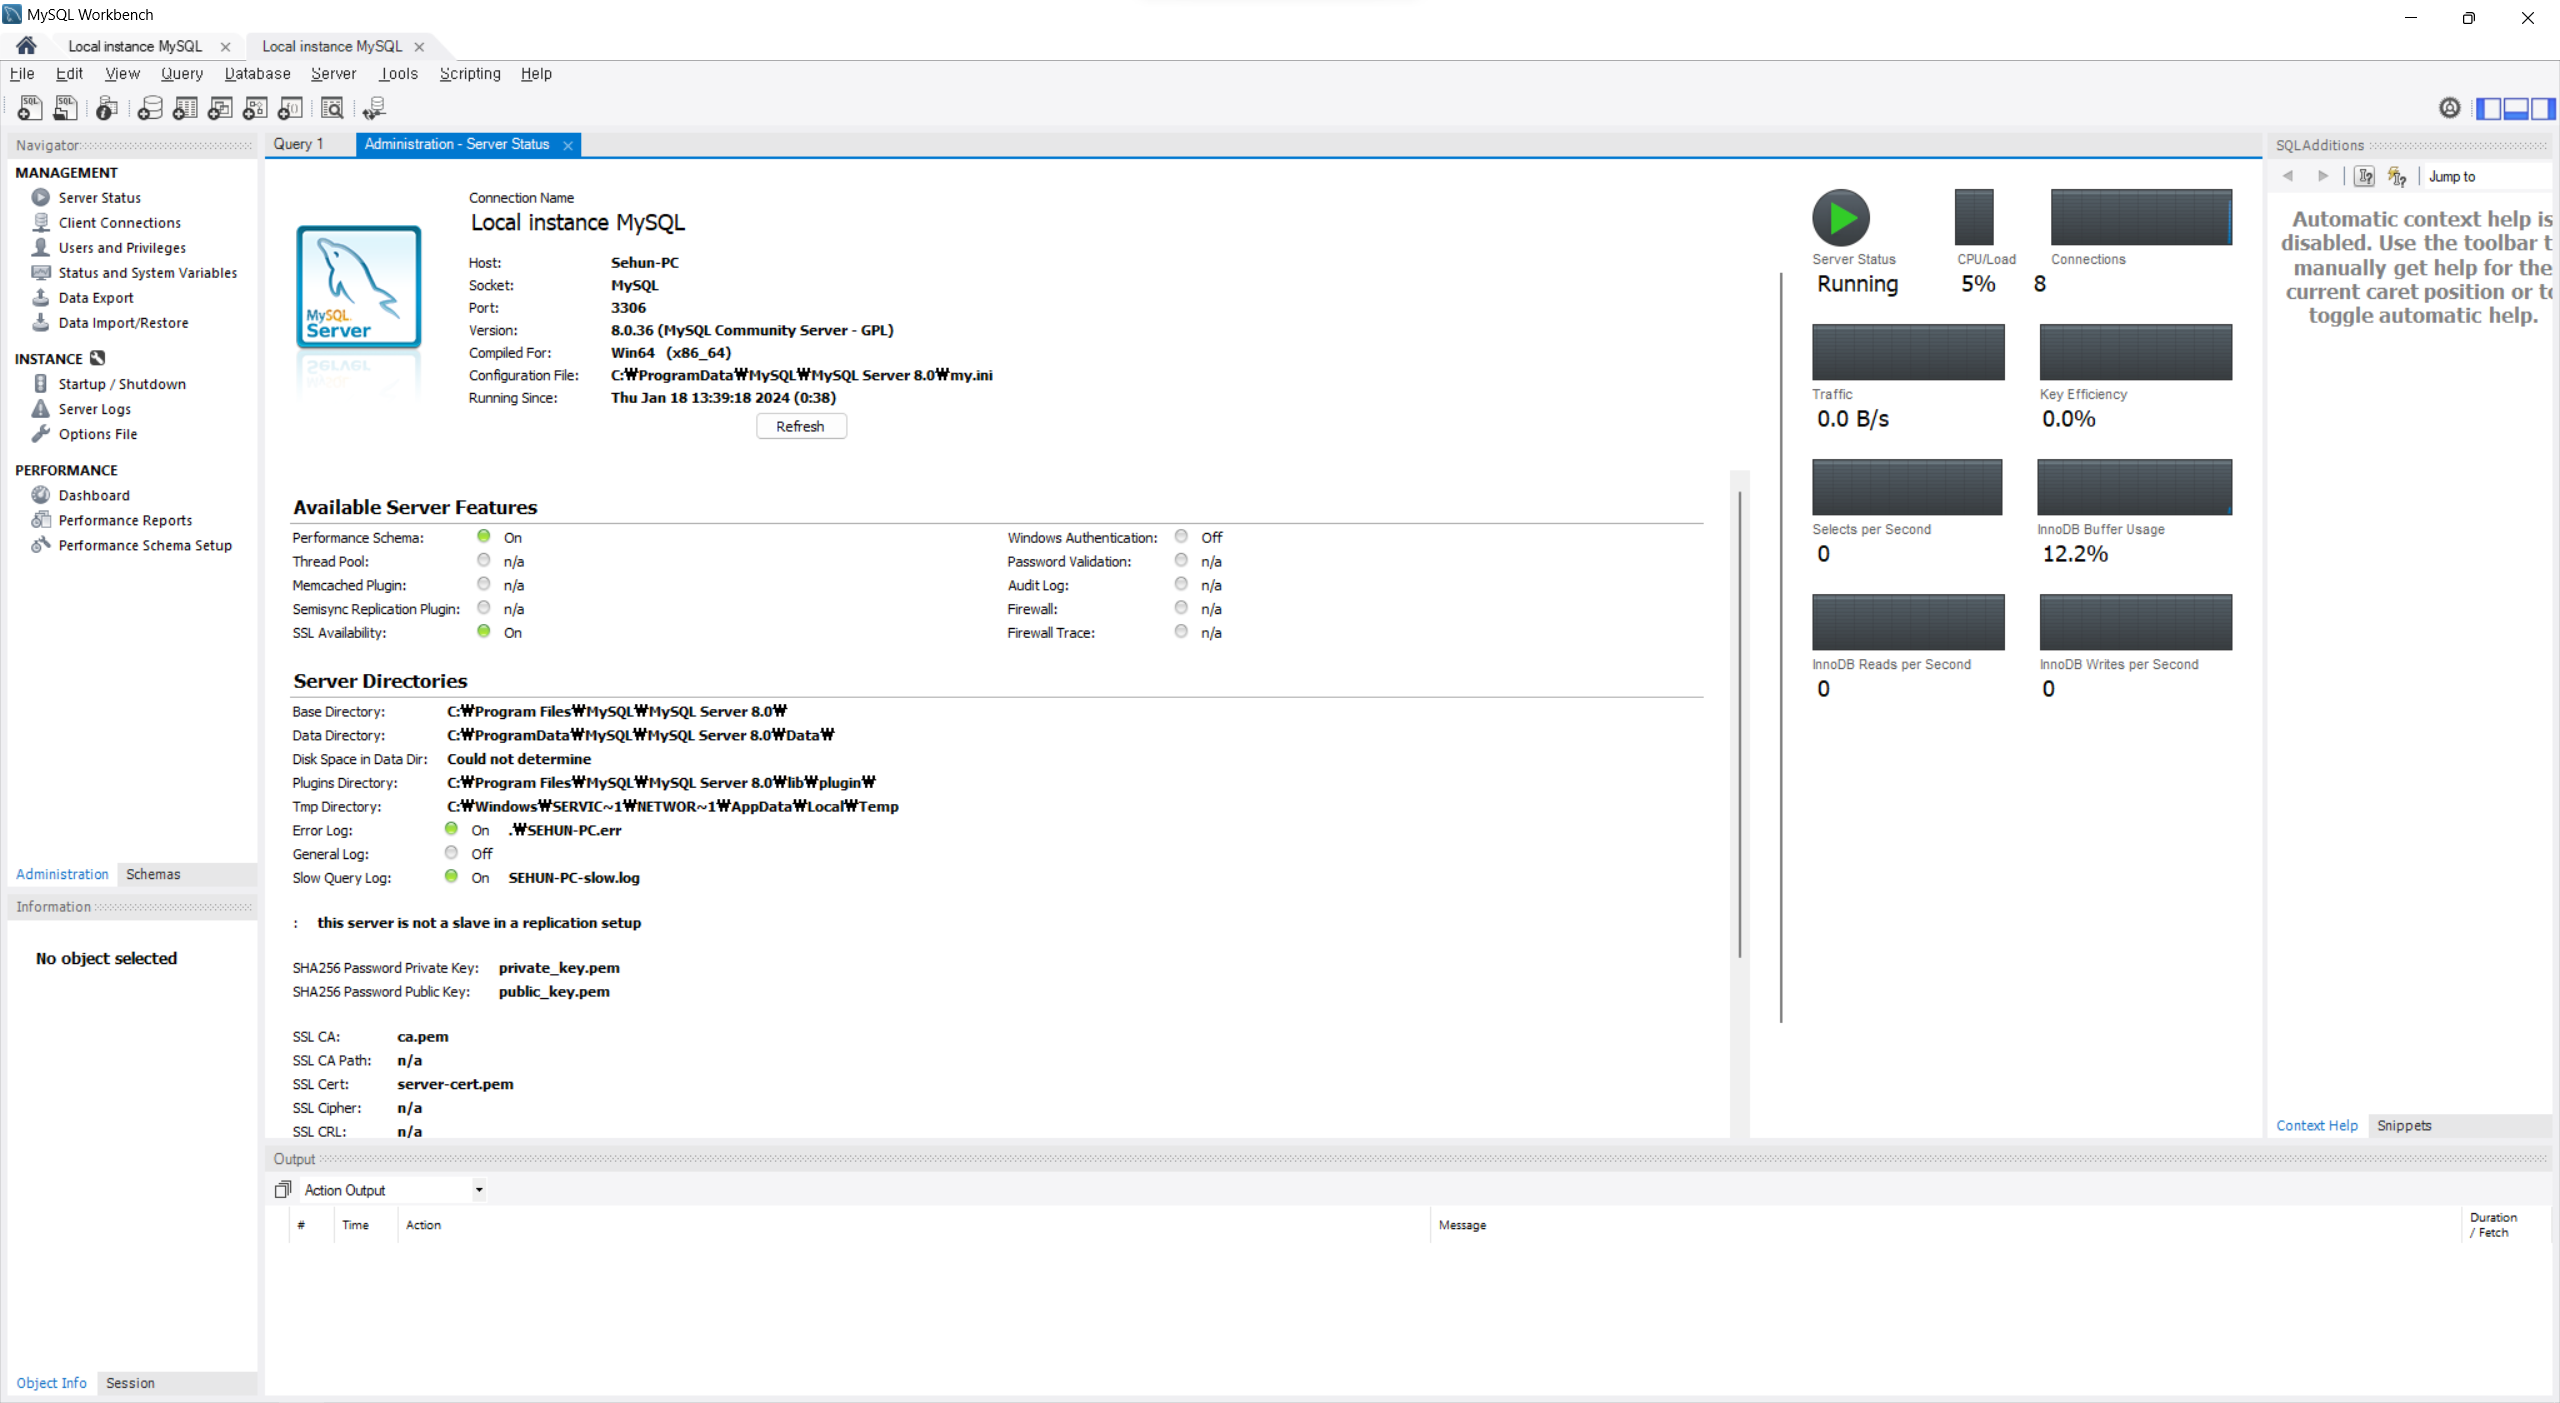Expand the Administration tab in Navigator
The width and height of the screenshot is (2560, 1403).
(59, 874)
